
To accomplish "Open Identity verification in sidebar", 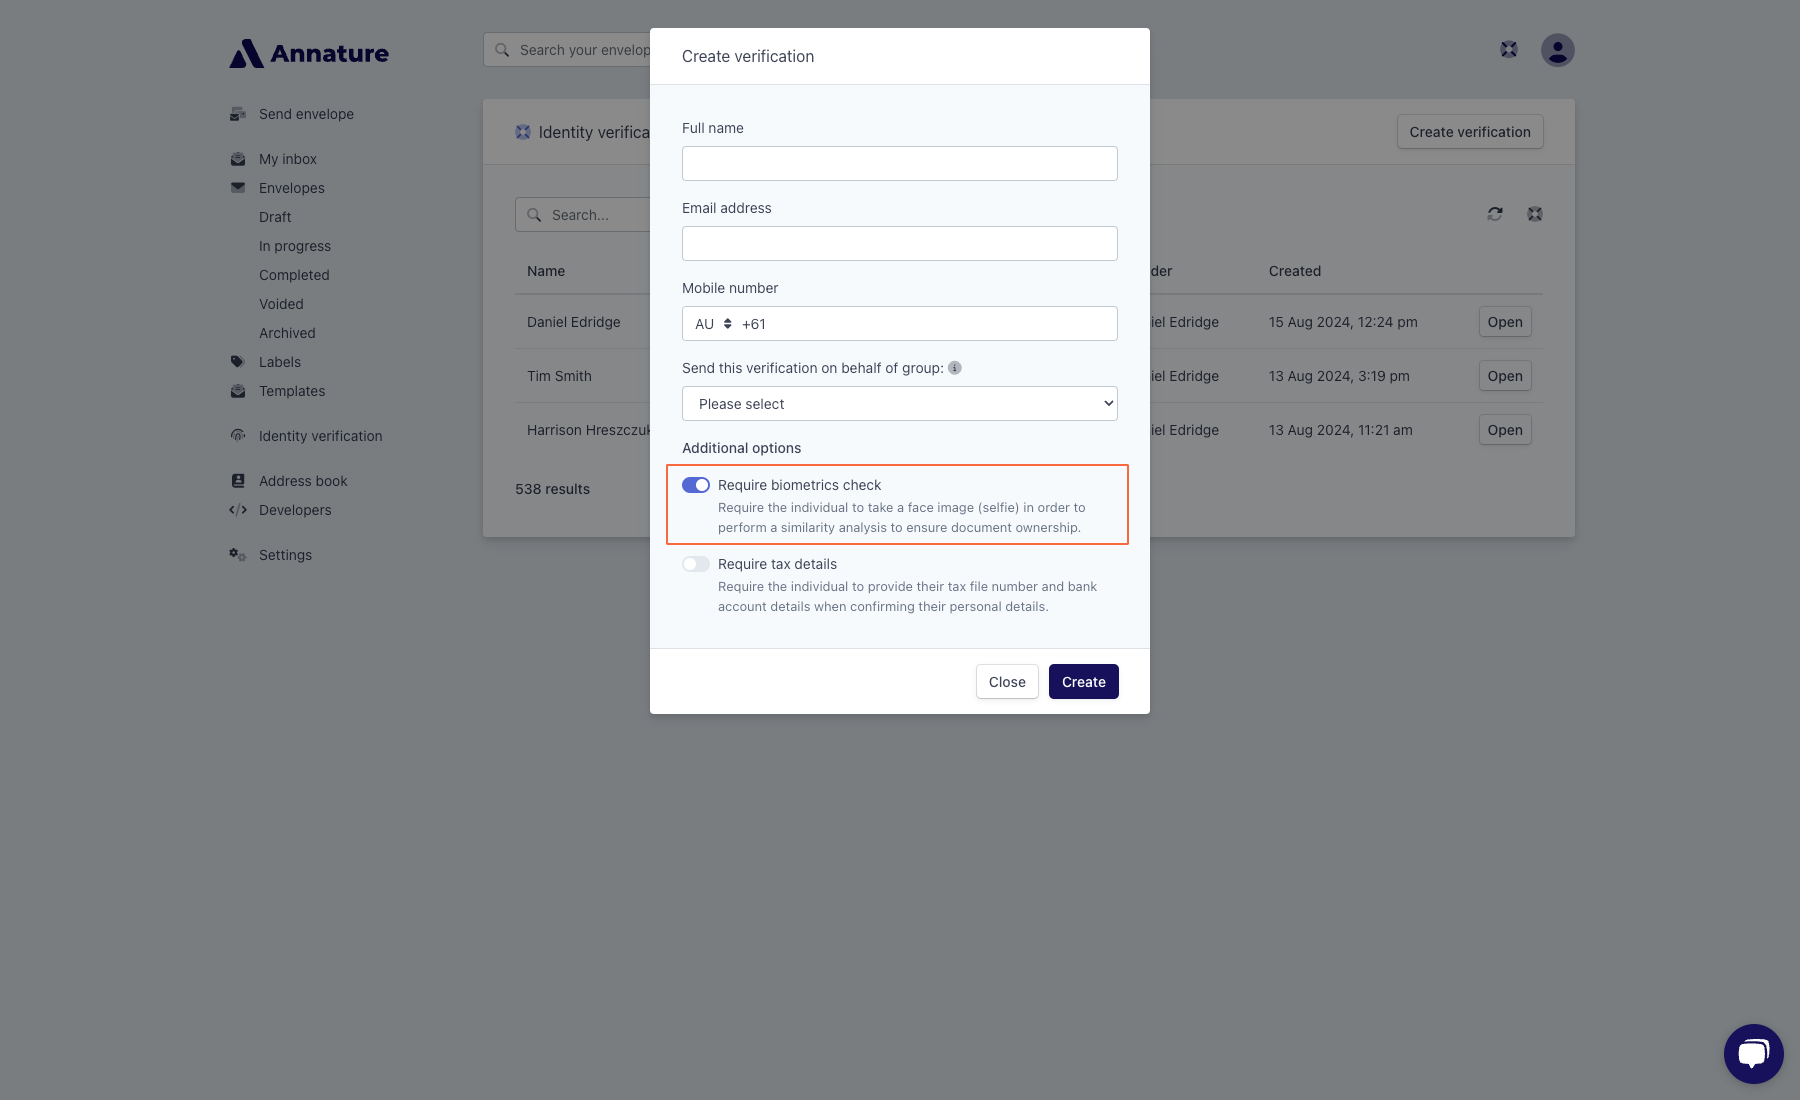I will pyautogui.click(x=320, y=436).
